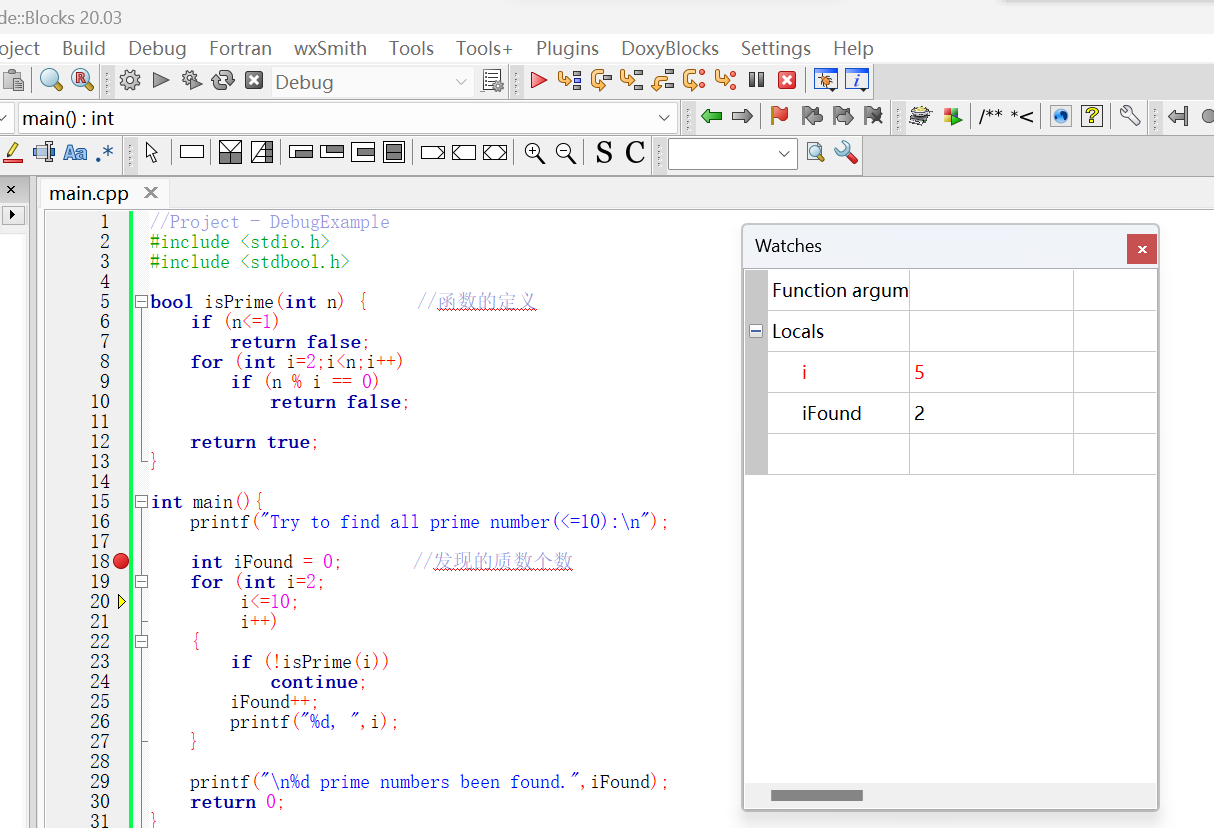Click the Rebuild icon with circular arrows
The height and width of the screenshot is (828, 1214).
point(222,81)
